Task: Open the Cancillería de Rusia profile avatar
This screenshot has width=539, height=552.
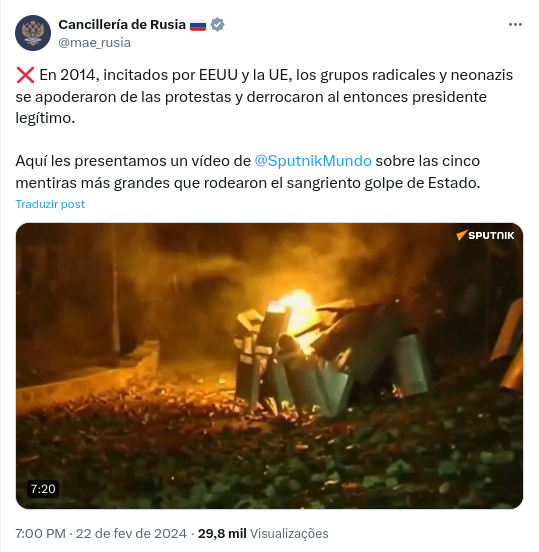Action: click(33, 33)
